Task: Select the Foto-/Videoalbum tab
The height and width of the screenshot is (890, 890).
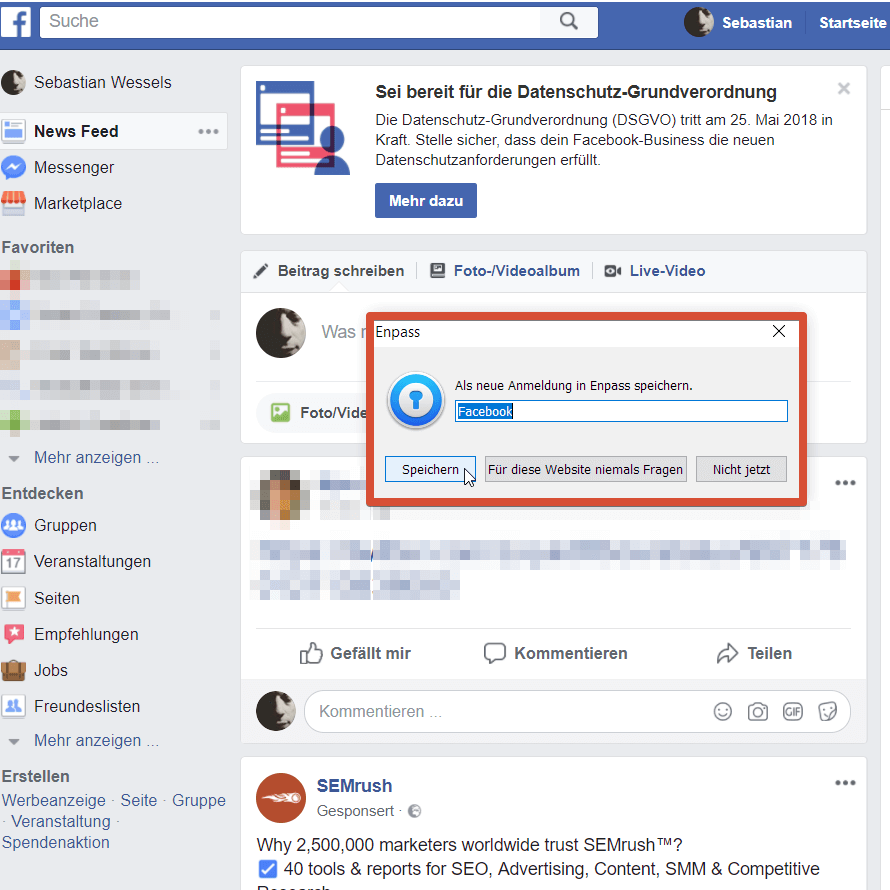Action: click(x=505, y=271)
